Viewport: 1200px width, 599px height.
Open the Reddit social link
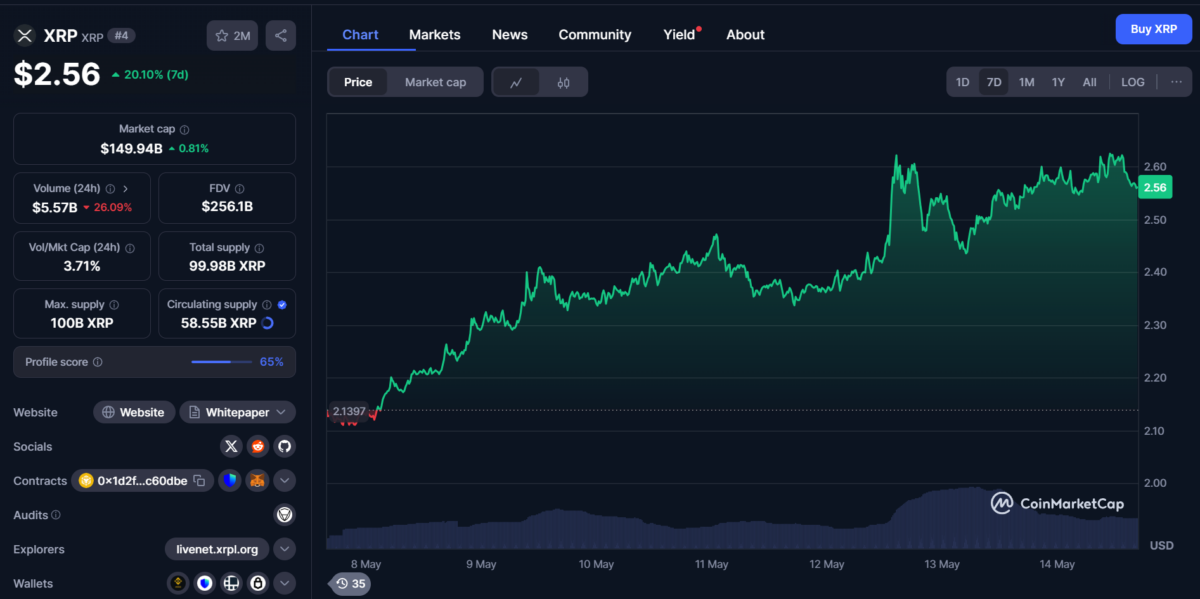pyautogui.click(x=258, y=447)
